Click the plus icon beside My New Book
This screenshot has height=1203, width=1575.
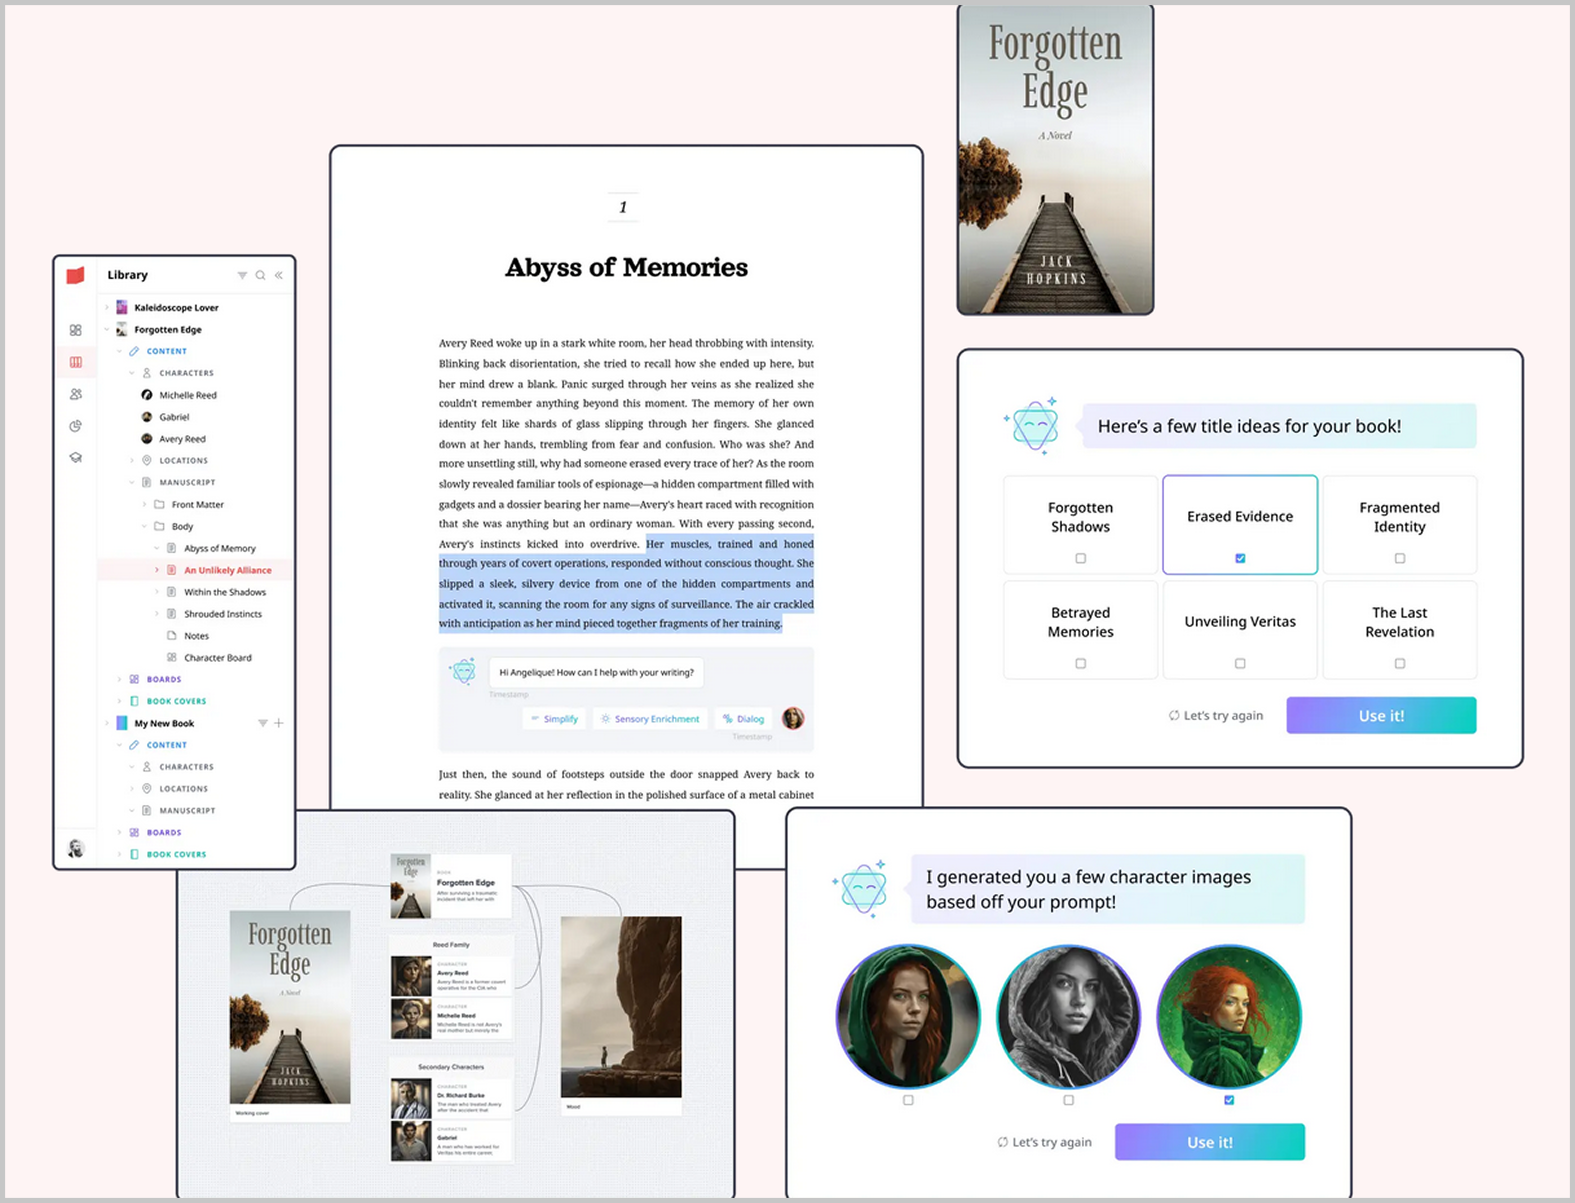click(x=279, y=723)
